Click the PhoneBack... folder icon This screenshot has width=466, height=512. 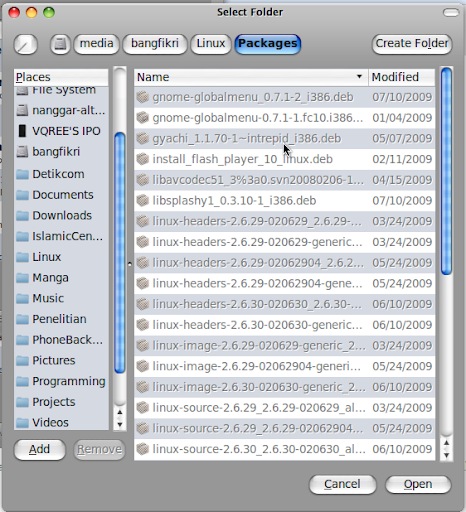pos(22,340)
